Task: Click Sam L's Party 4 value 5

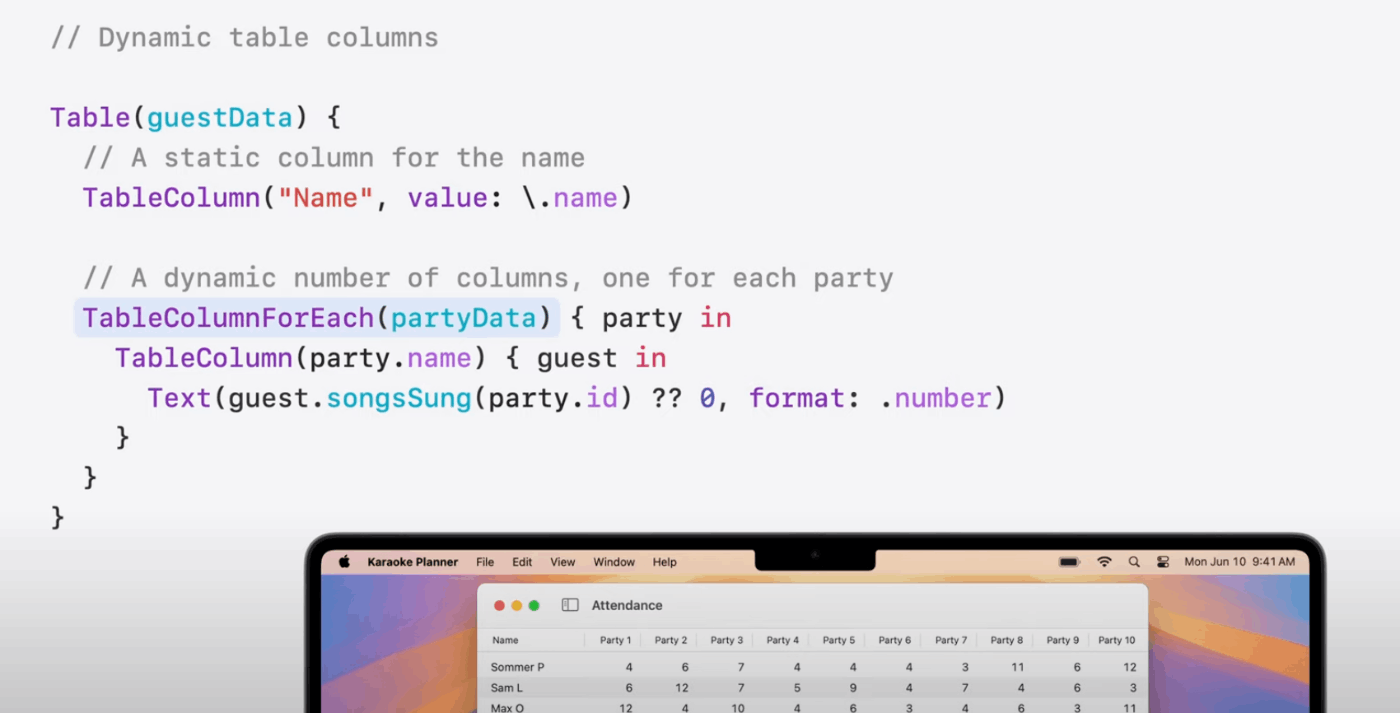Action: 797,688
